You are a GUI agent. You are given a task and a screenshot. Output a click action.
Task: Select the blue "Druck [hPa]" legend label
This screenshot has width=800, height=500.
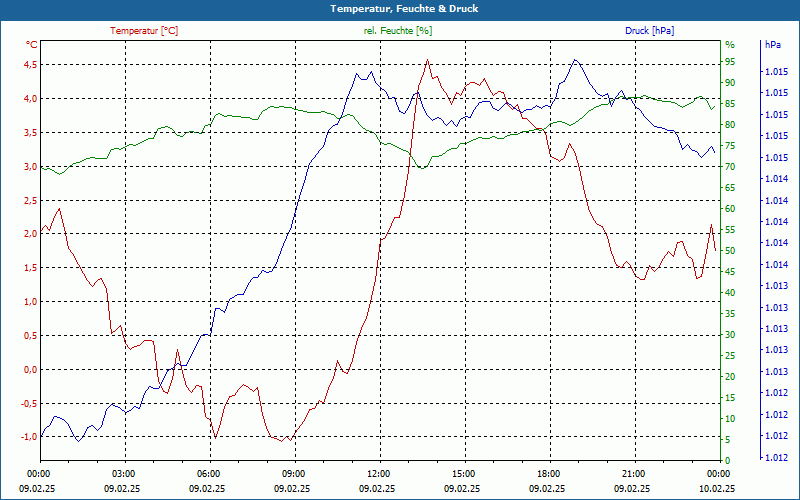click(649, 31)
